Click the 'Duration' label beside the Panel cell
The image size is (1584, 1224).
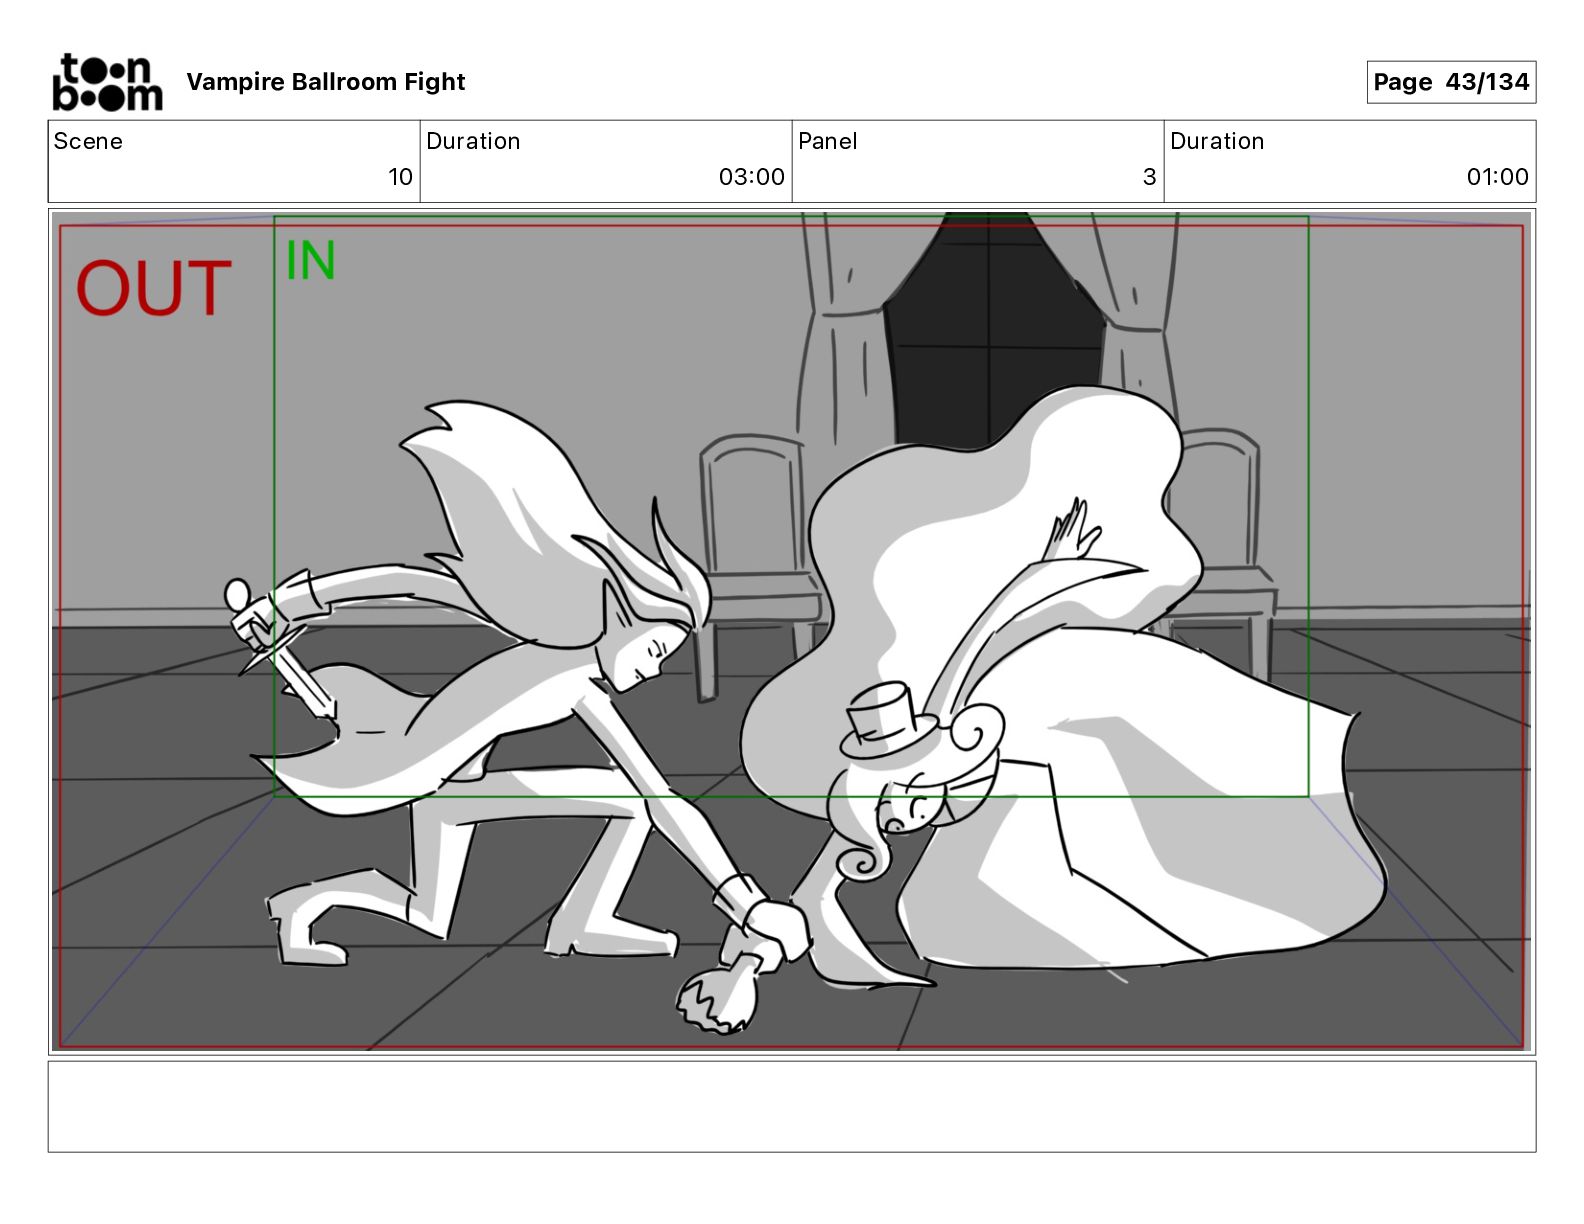tap(1217, 141)
